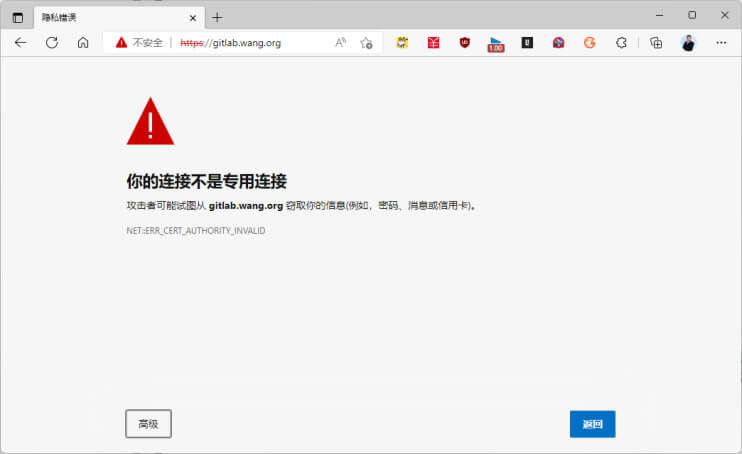The width and height of the screenshot is (742, 454).
Task: Open the black square extension icon
Action: tap(527, 43)
